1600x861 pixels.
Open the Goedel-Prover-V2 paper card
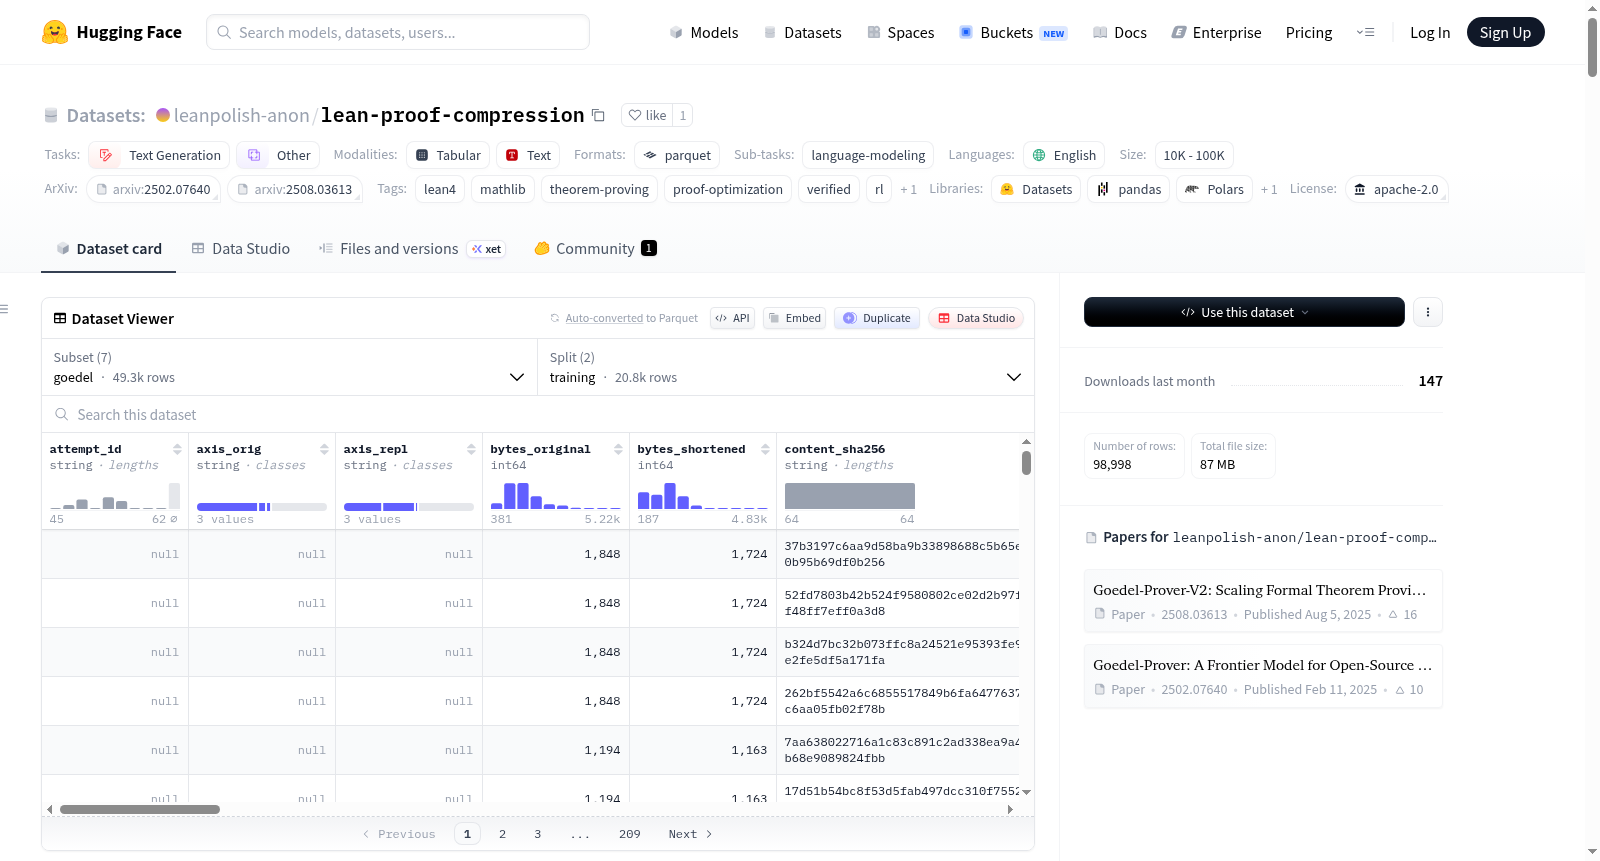[x=1263, y=601]
